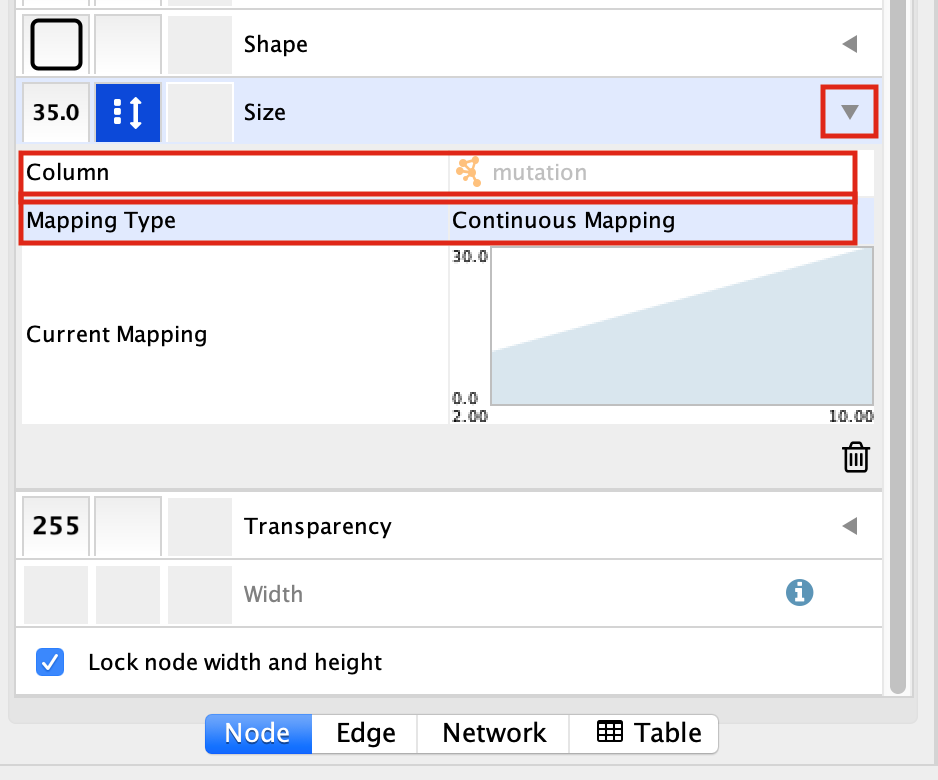Image resolution: width=938 pixels, height=780 pixels.
Task: Open the Transparency default value 255 box
Action: [56, 526]
